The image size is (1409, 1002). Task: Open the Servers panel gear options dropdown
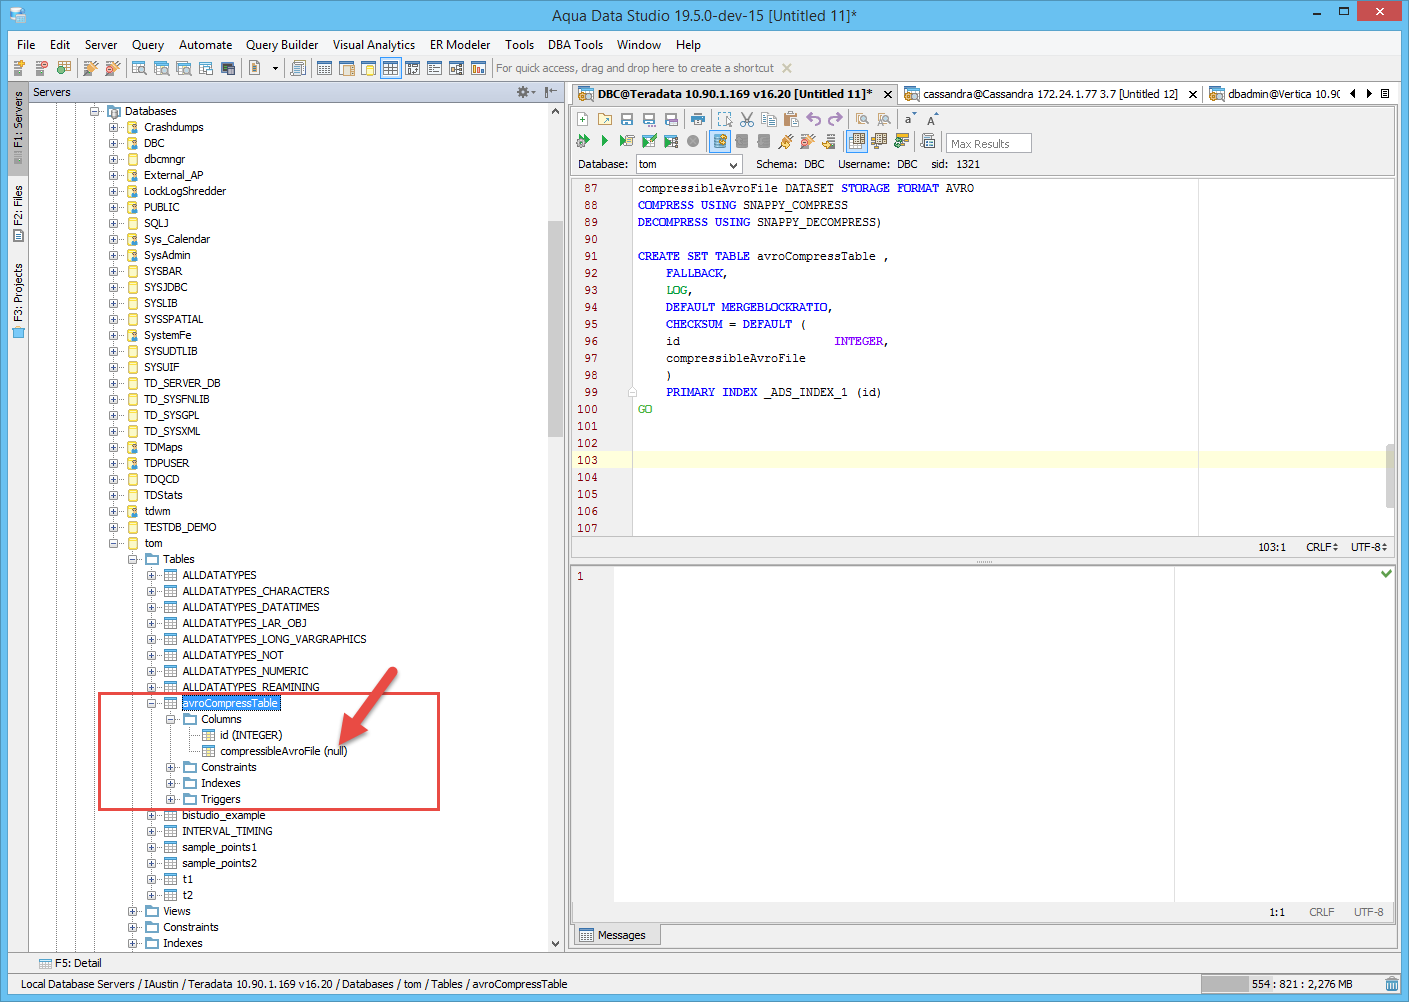tap(525, 92)
